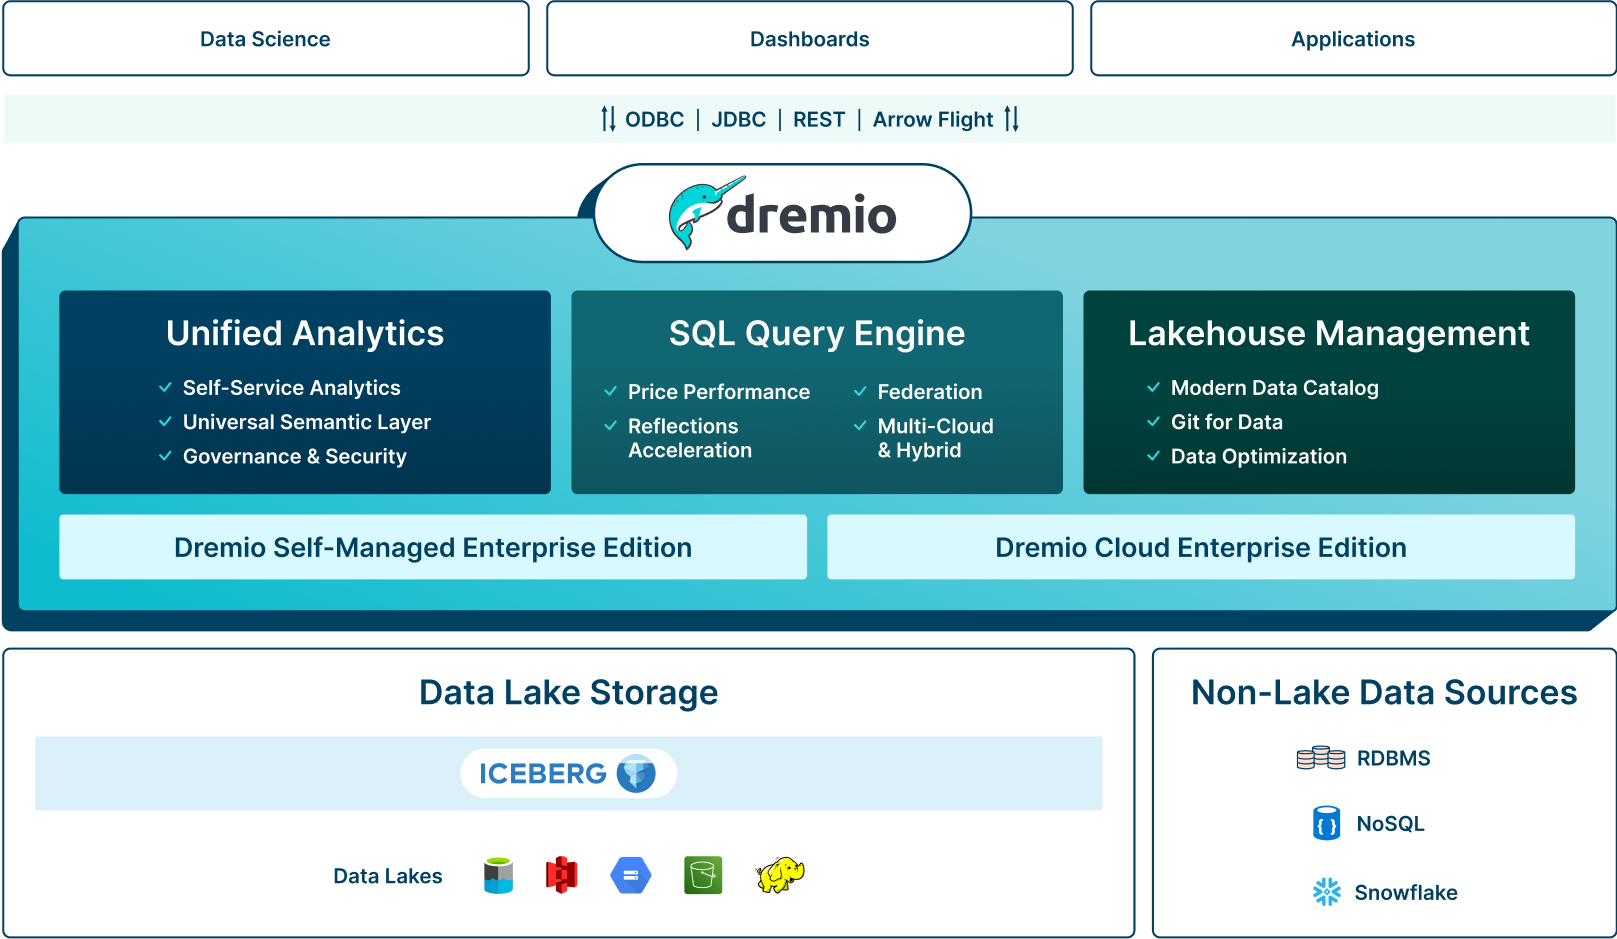The height and width of the screenshot is (939, 1617).
Task: Click the checkmark beside Price Performance
Action: coord(610,391)
